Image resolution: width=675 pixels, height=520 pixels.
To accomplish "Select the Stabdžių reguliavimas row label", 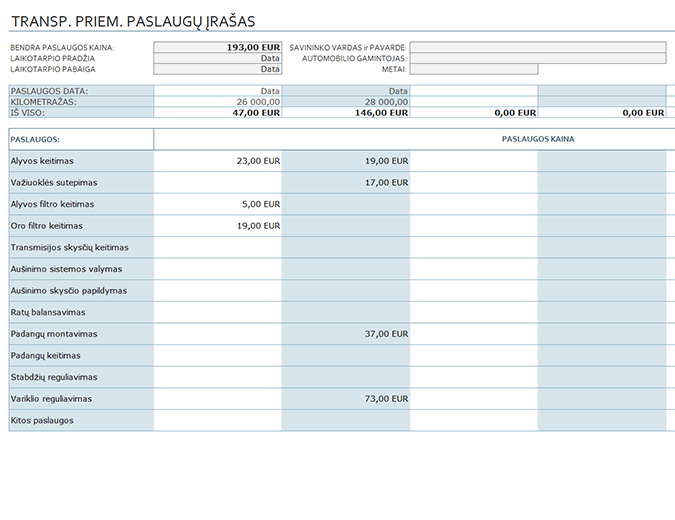I will coord(81,377).
